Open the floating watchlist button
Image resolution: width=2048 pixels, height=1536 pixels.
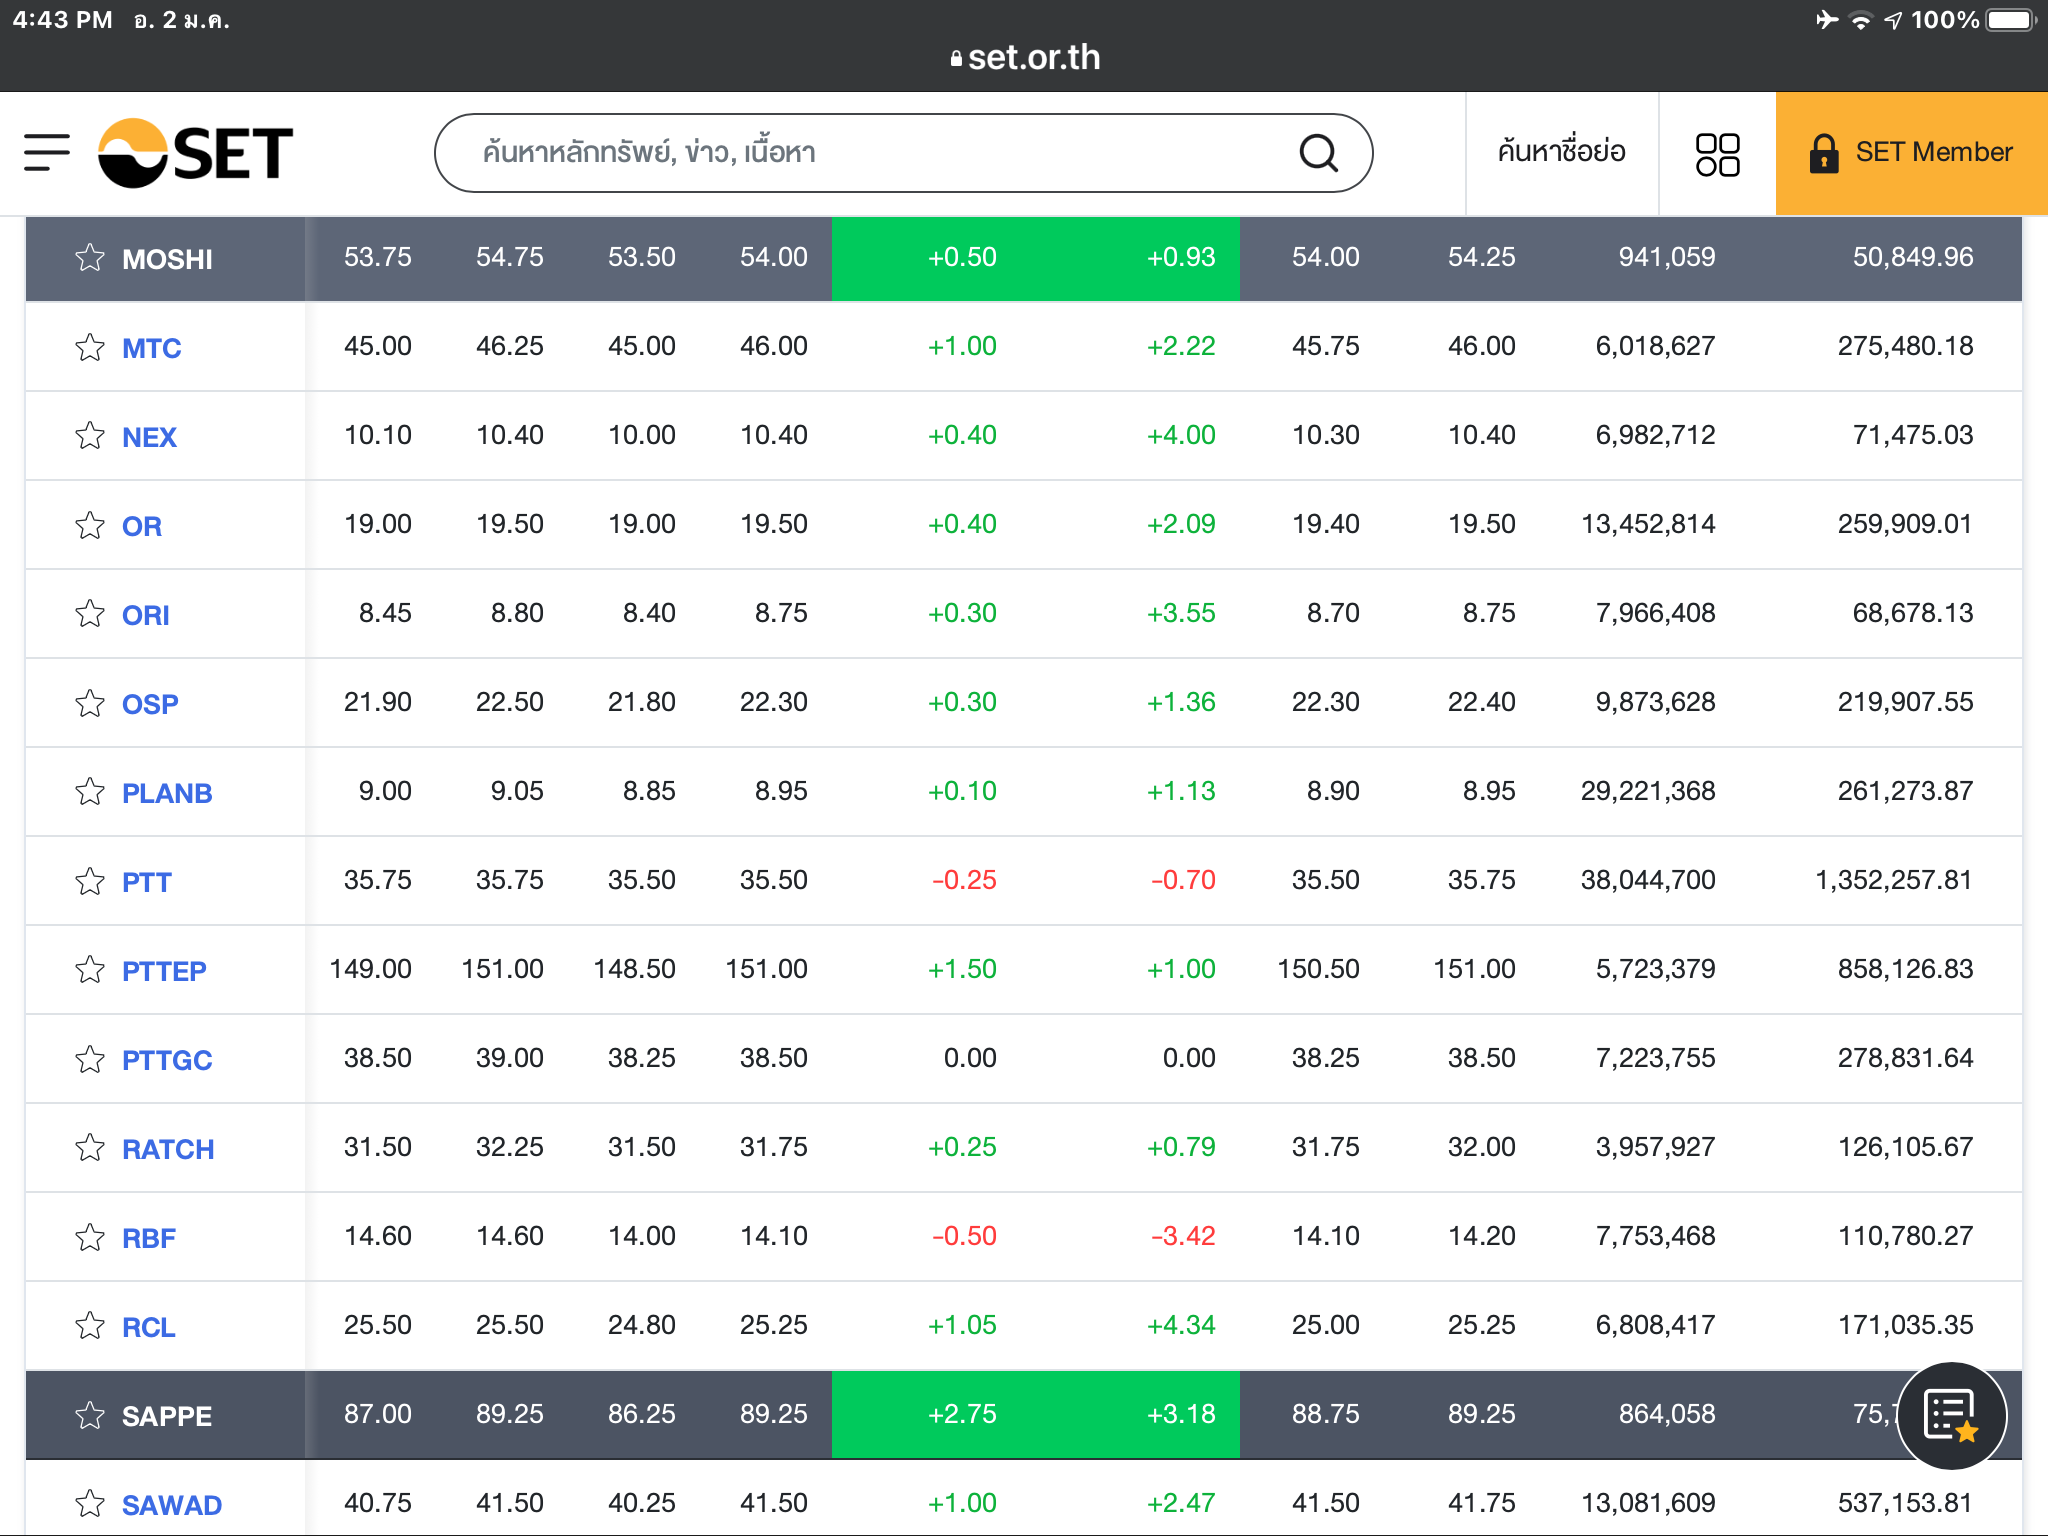click(1950, 1415)
